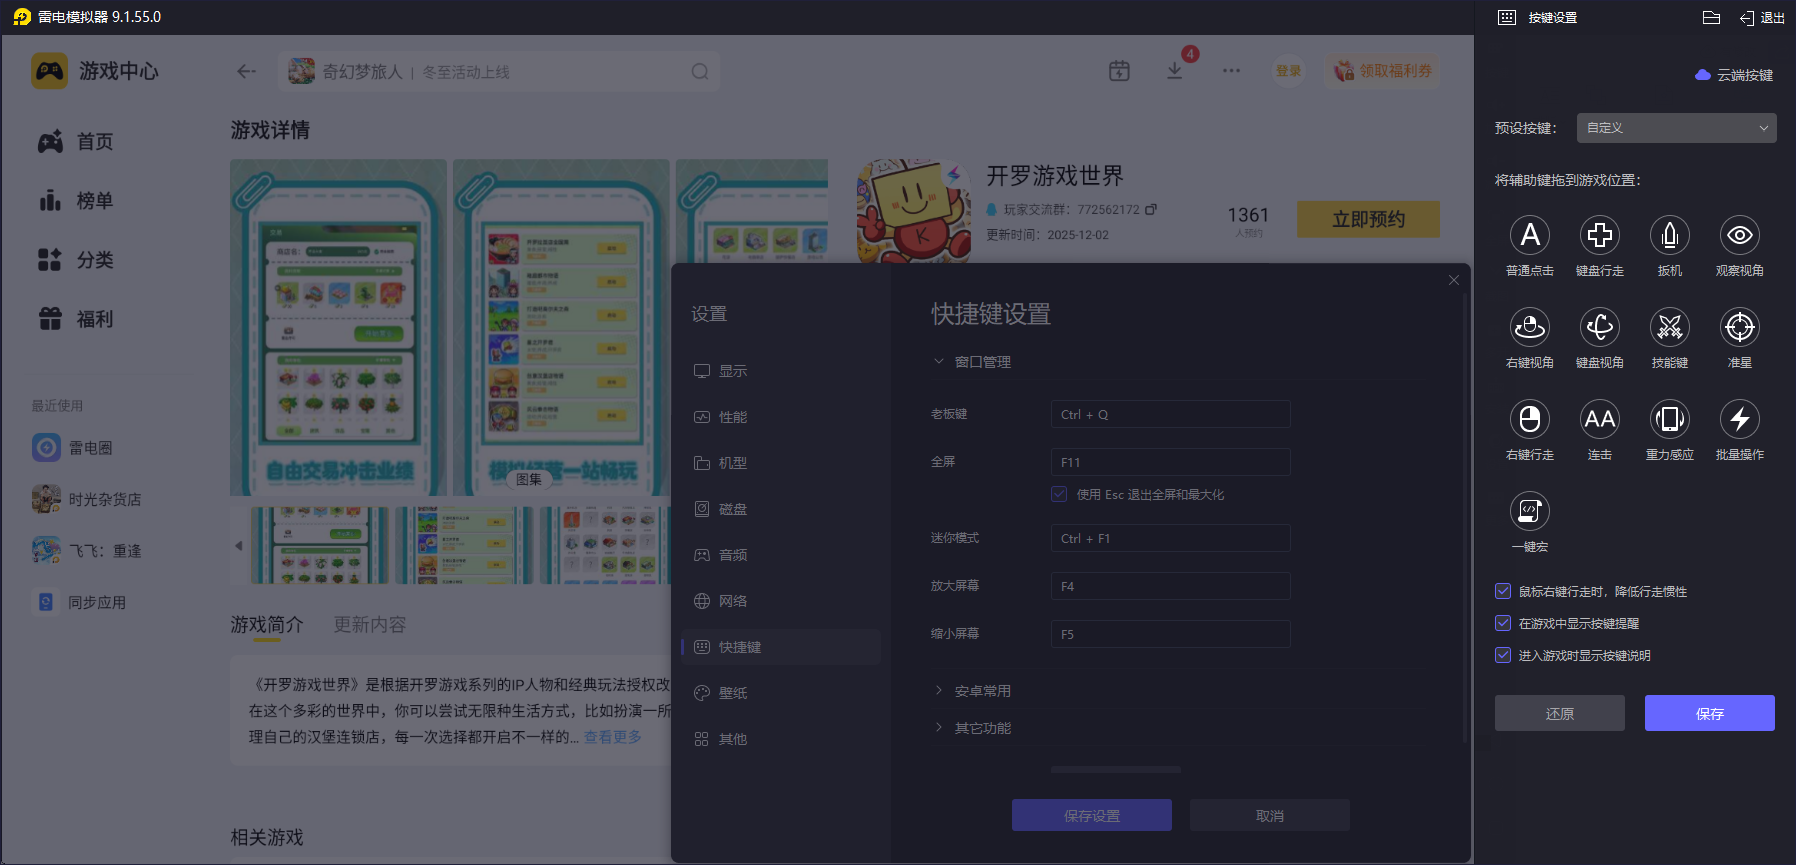1796x865 pixels.
Task: Open 机型 settings category
Action: (x=781, y=463)
